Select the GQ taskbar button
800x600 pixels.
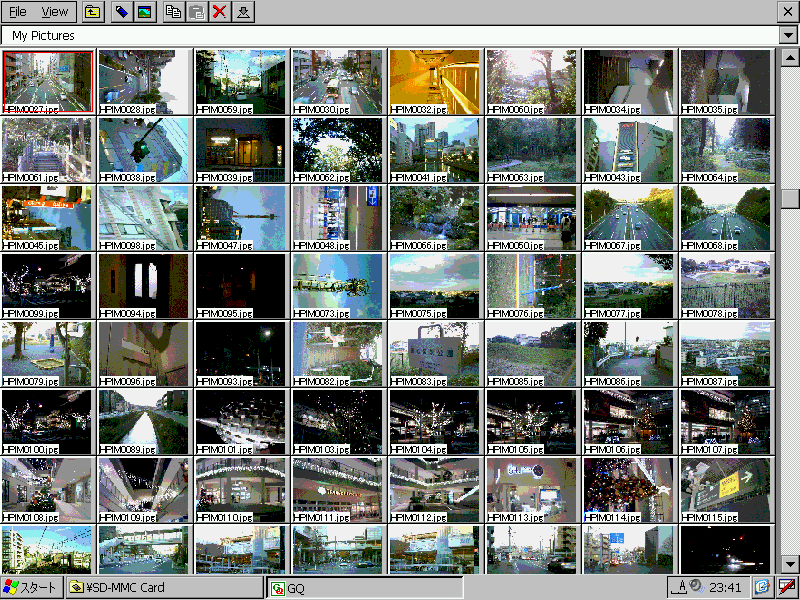pos(366,588)
